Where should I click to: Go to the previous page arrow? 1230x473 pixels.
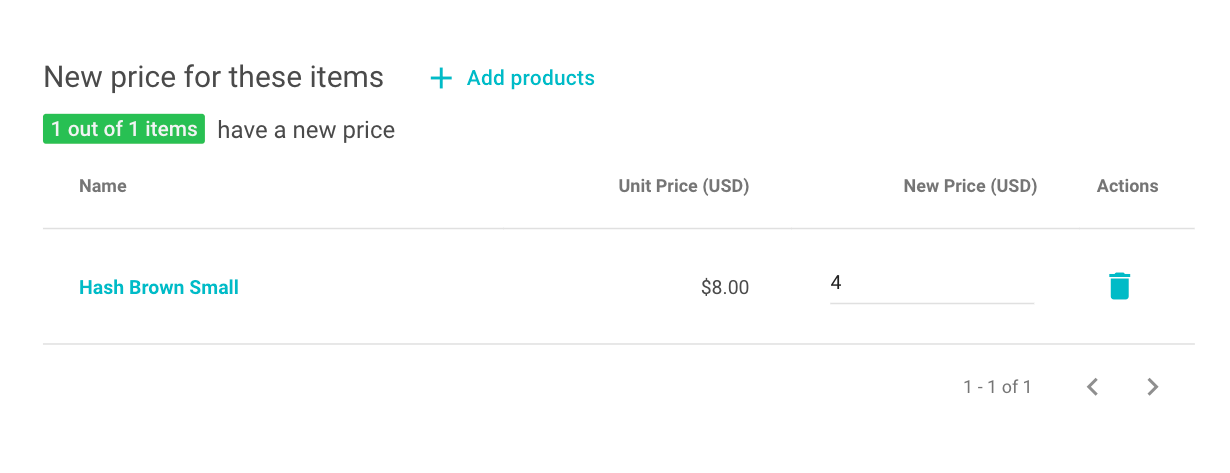(1093, 387)
